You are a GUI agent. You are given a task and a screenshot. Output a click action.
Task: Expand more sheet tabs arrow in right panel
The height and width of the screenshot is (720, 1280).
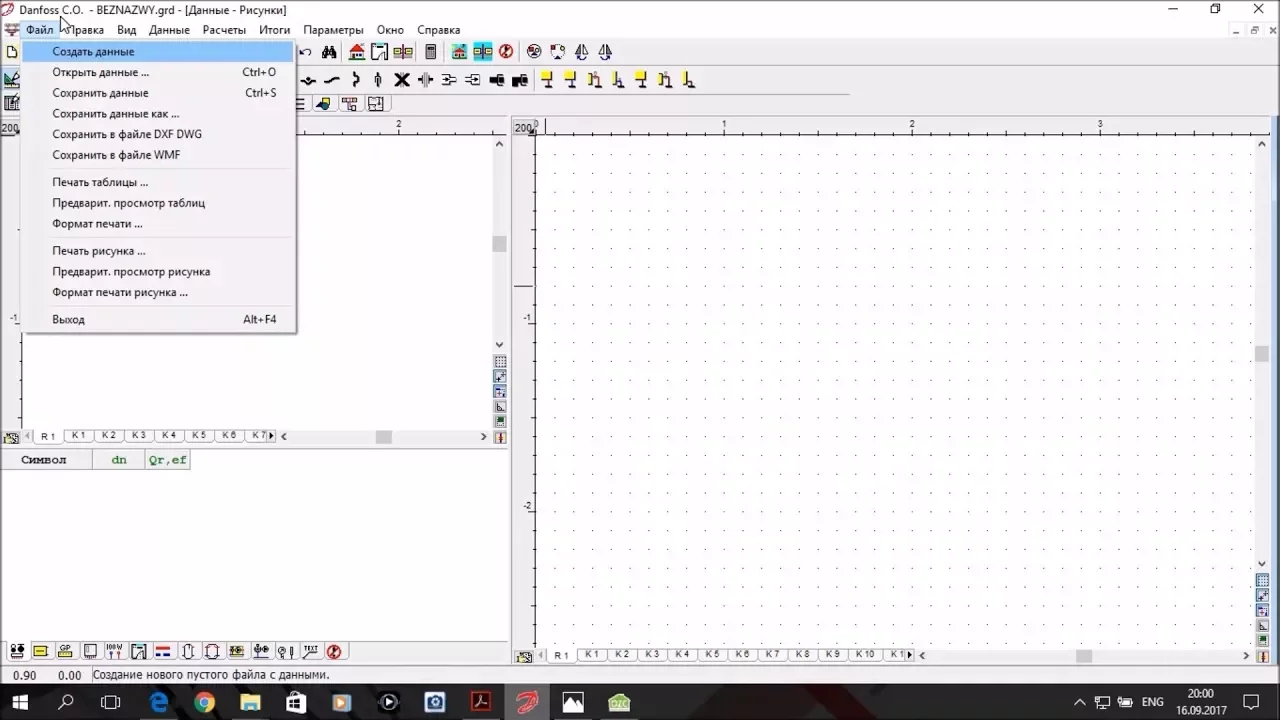coord(909,656)
